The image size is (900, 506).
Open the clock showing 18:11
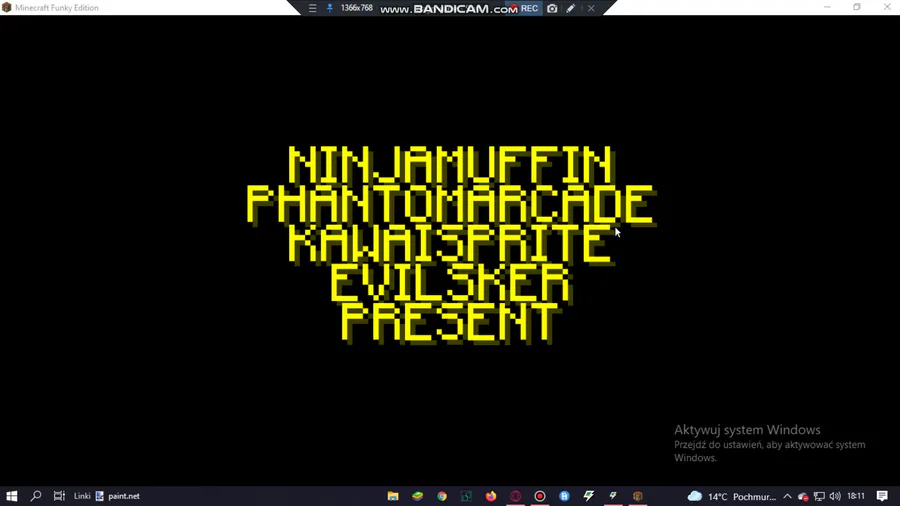(x=856, y=496)
